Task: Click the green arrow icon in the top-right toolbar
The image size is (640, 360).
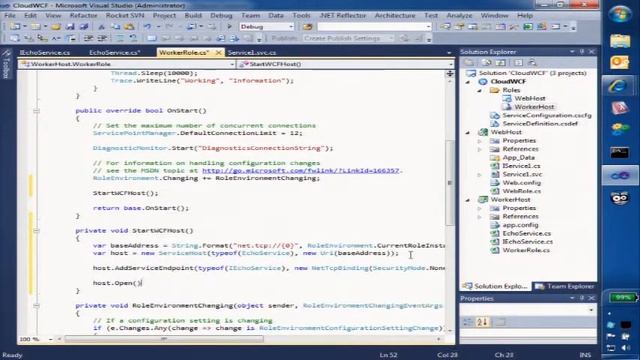Action: (x=528, y=27)
